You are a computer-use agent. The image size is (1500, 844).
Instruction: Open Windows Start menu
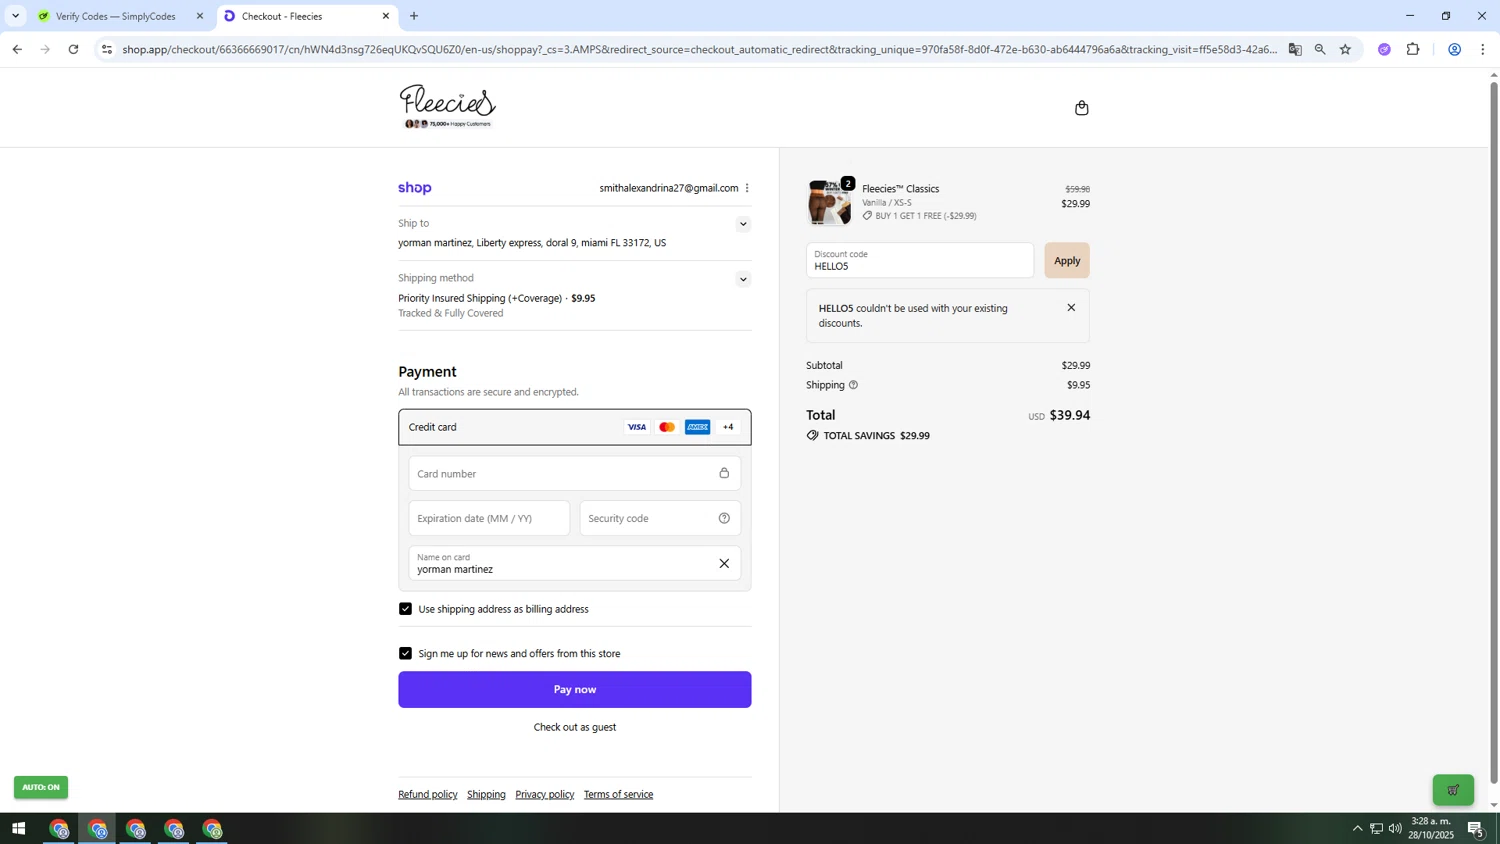pyautogui.click(x=18, y=829)
